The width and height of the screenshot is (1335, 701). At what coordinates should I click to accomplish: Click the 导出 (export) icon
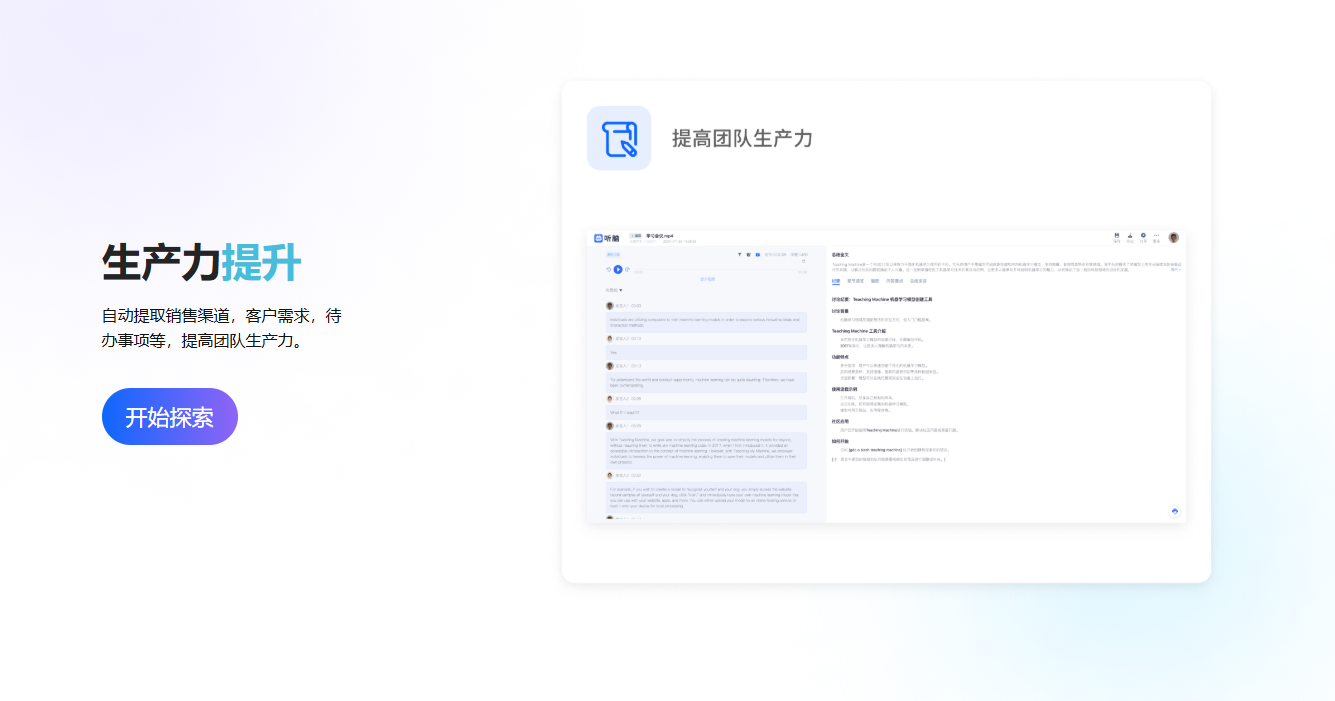pyautogui.click(x=1130, y=236)
